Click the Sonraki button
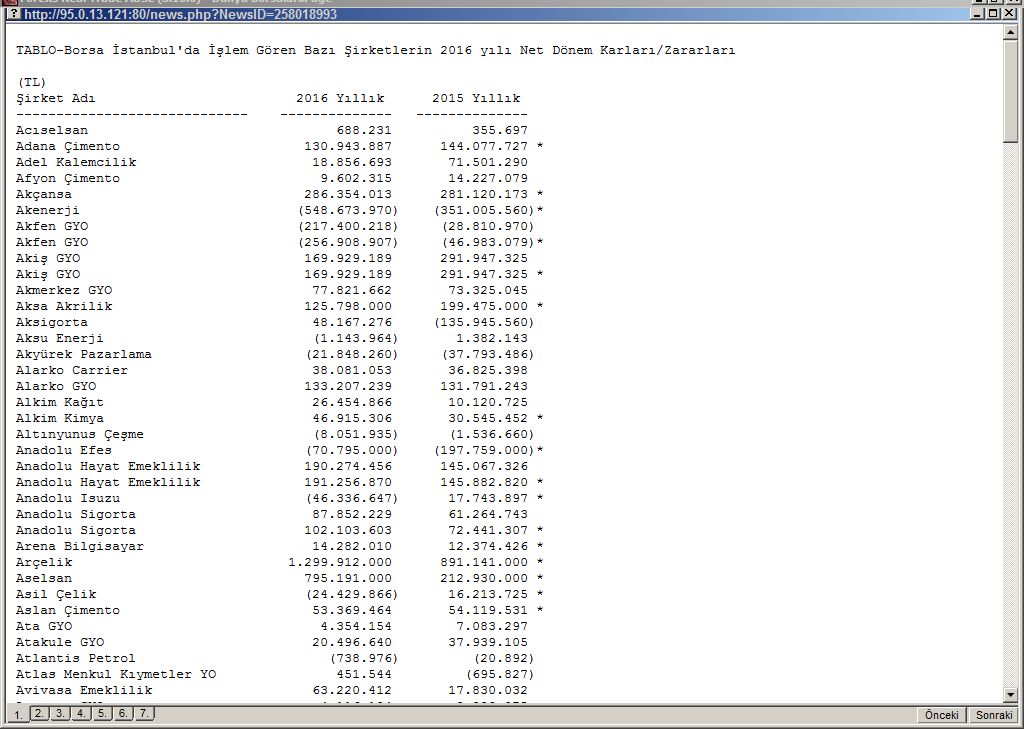1024x729 pixels. click(993, 715)
